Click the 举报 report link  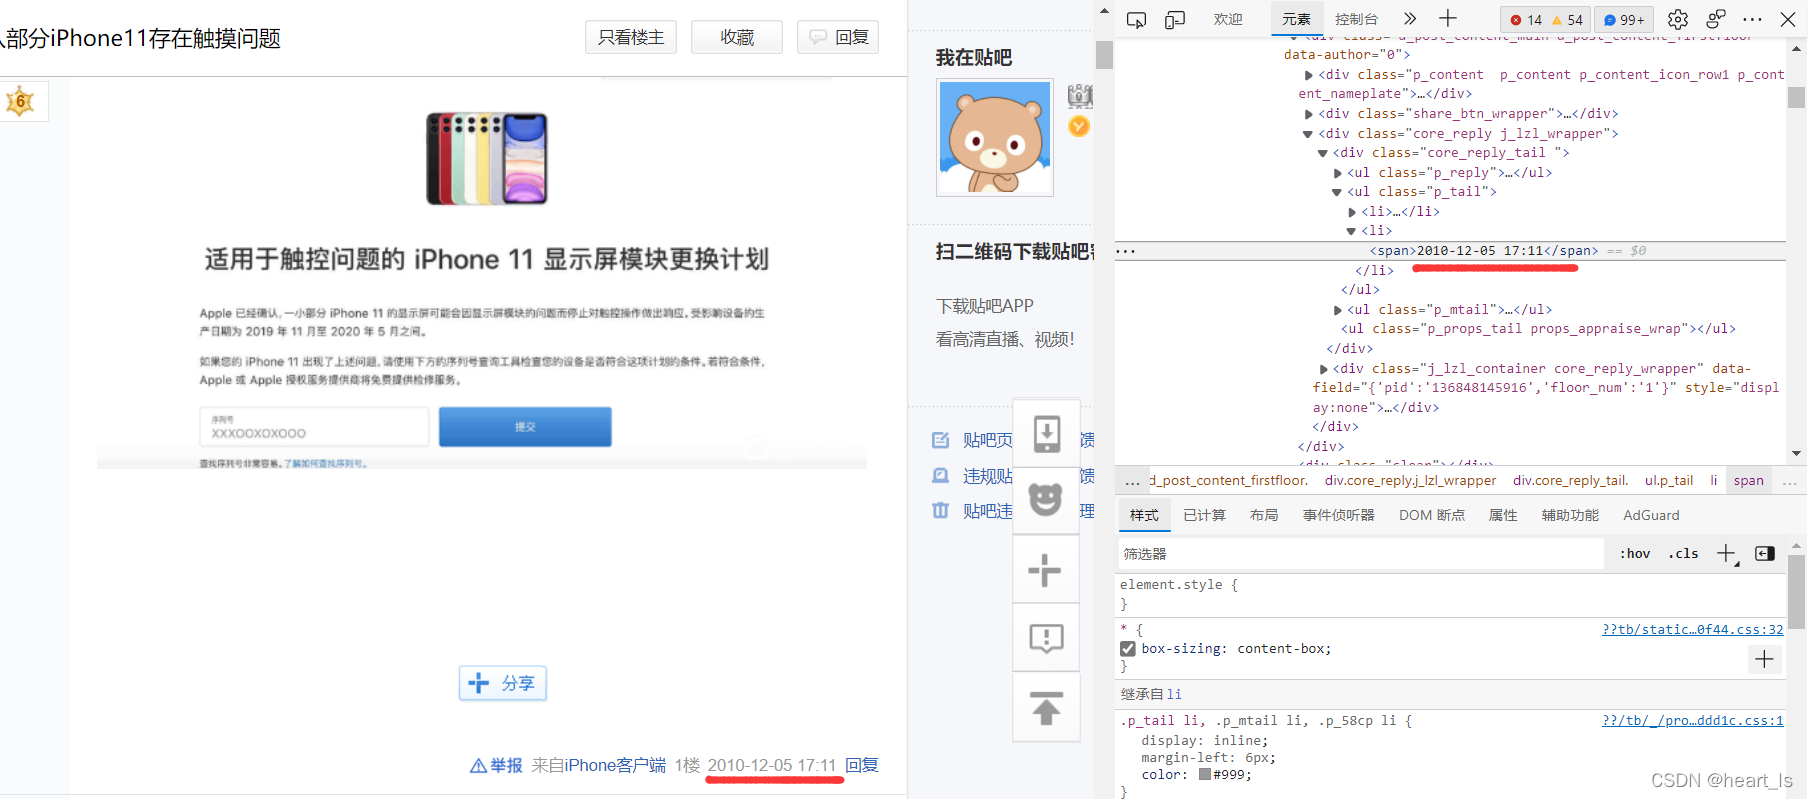pyautogui.click(x=497, y=765)
